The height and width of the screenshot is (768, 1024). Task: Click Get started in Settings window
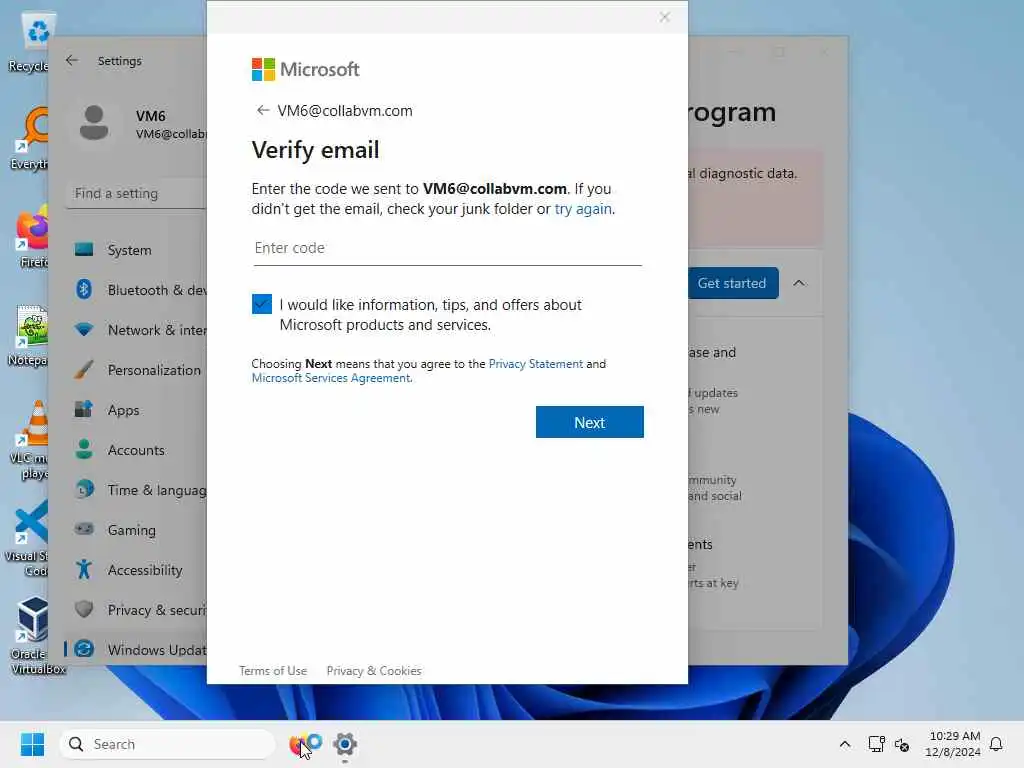pyautogui.click(x=731, y=283)
